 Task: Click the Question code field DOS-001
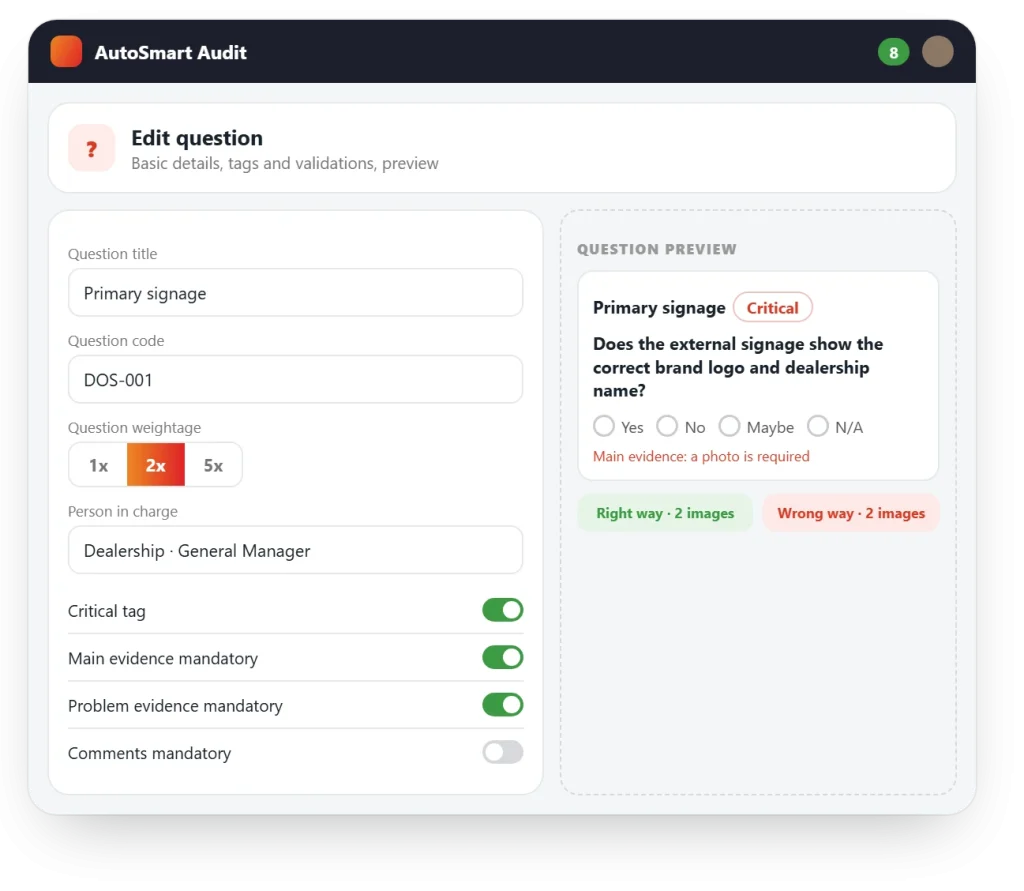click(x=295, y=380)
